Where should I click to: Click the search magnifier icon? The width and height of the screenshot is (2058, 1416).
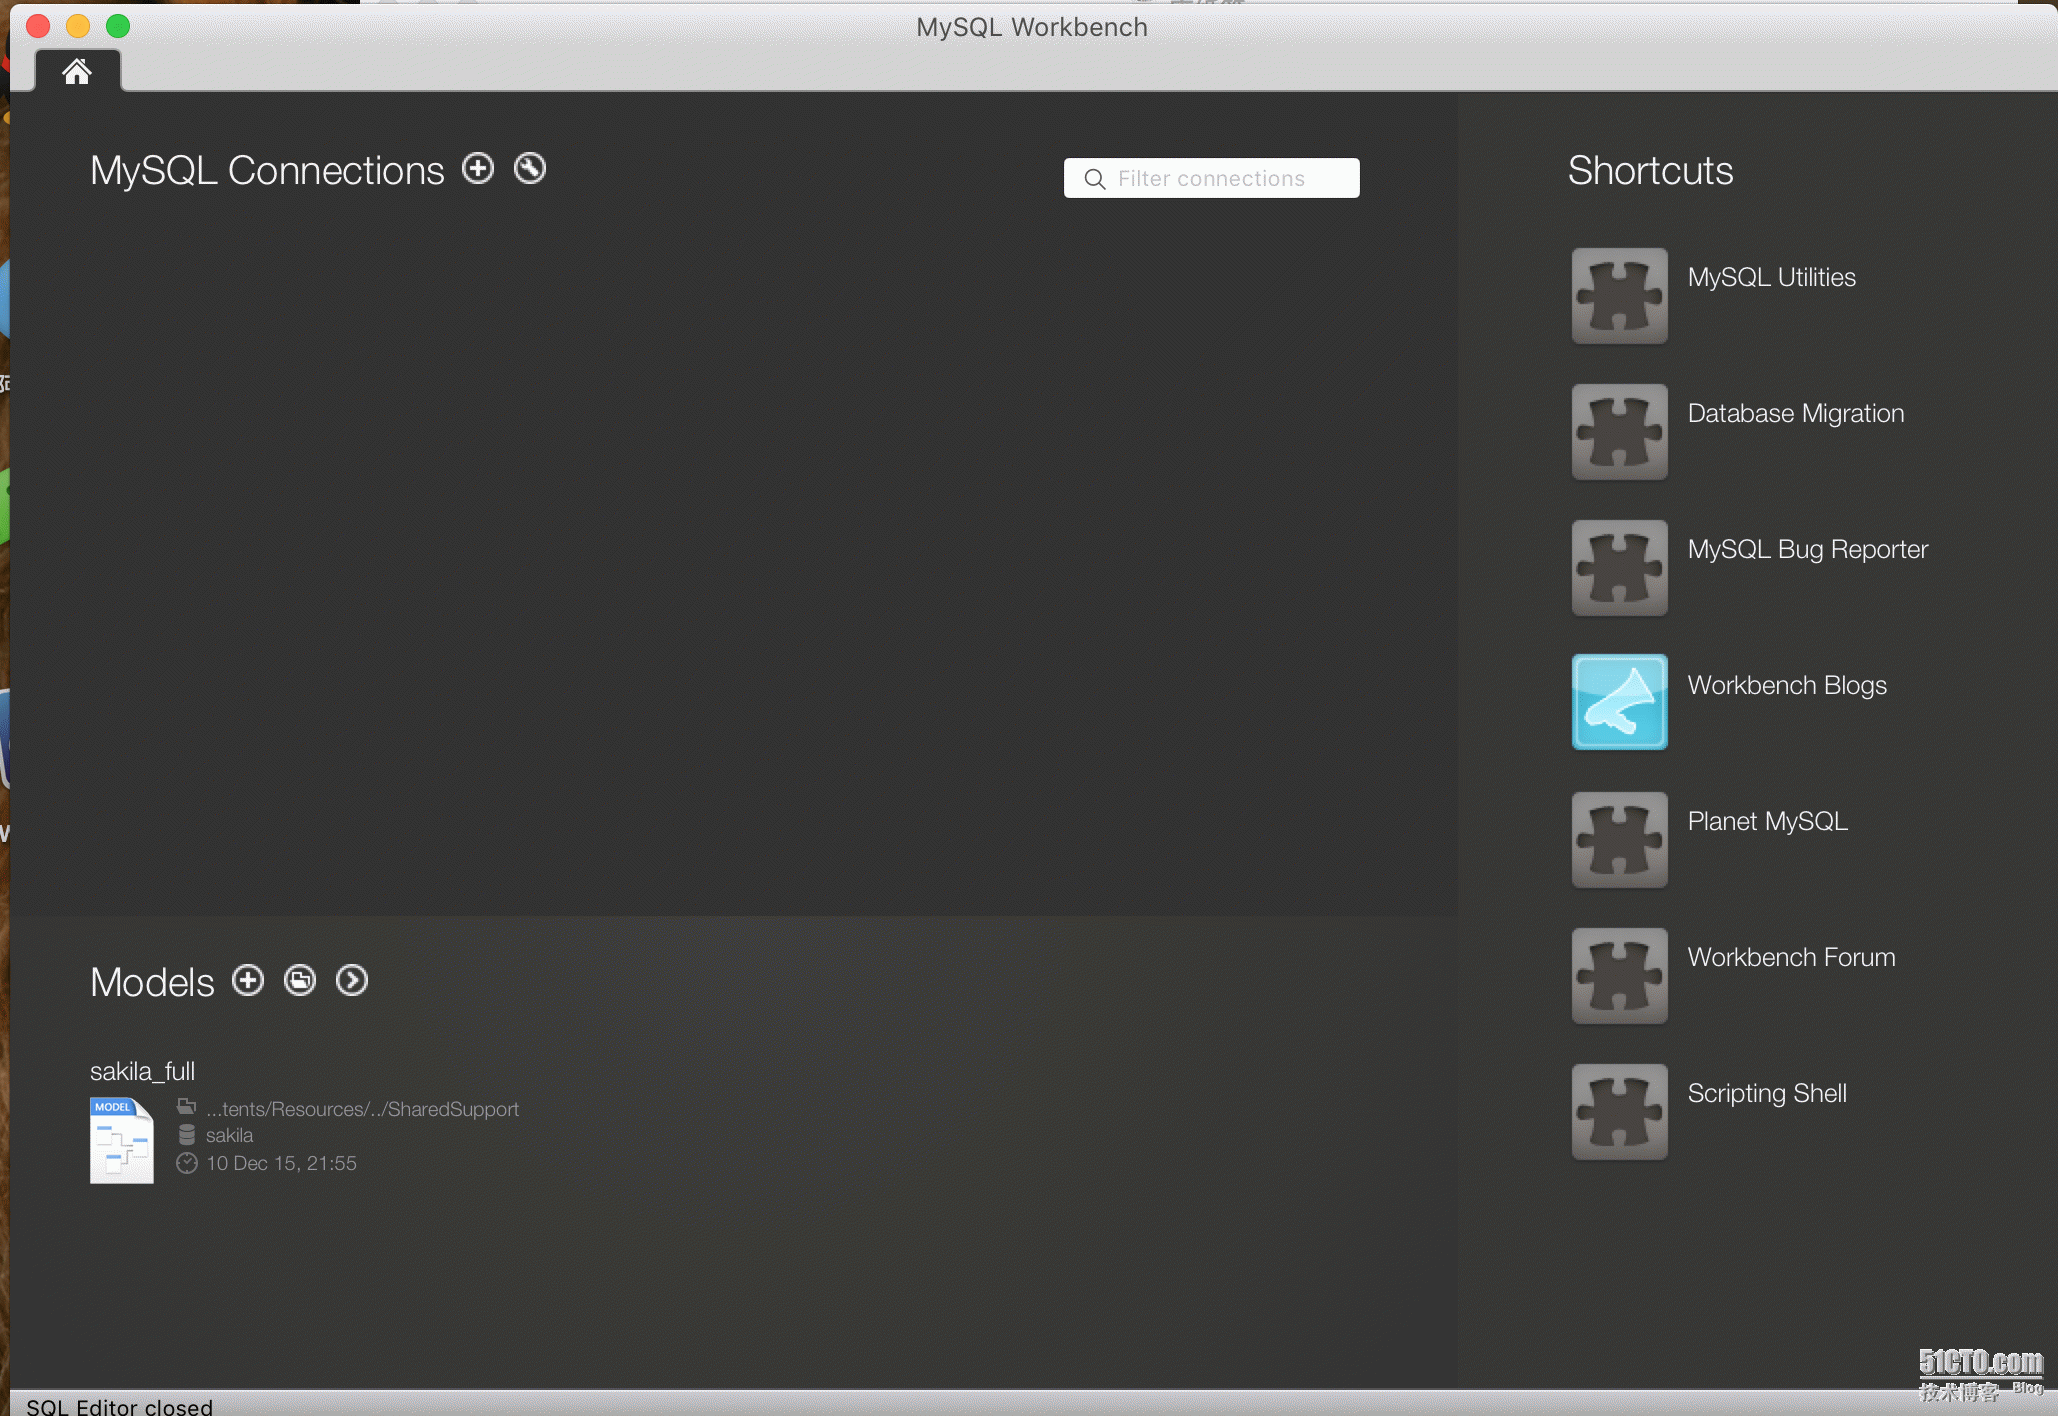(x=1095, y=179)
